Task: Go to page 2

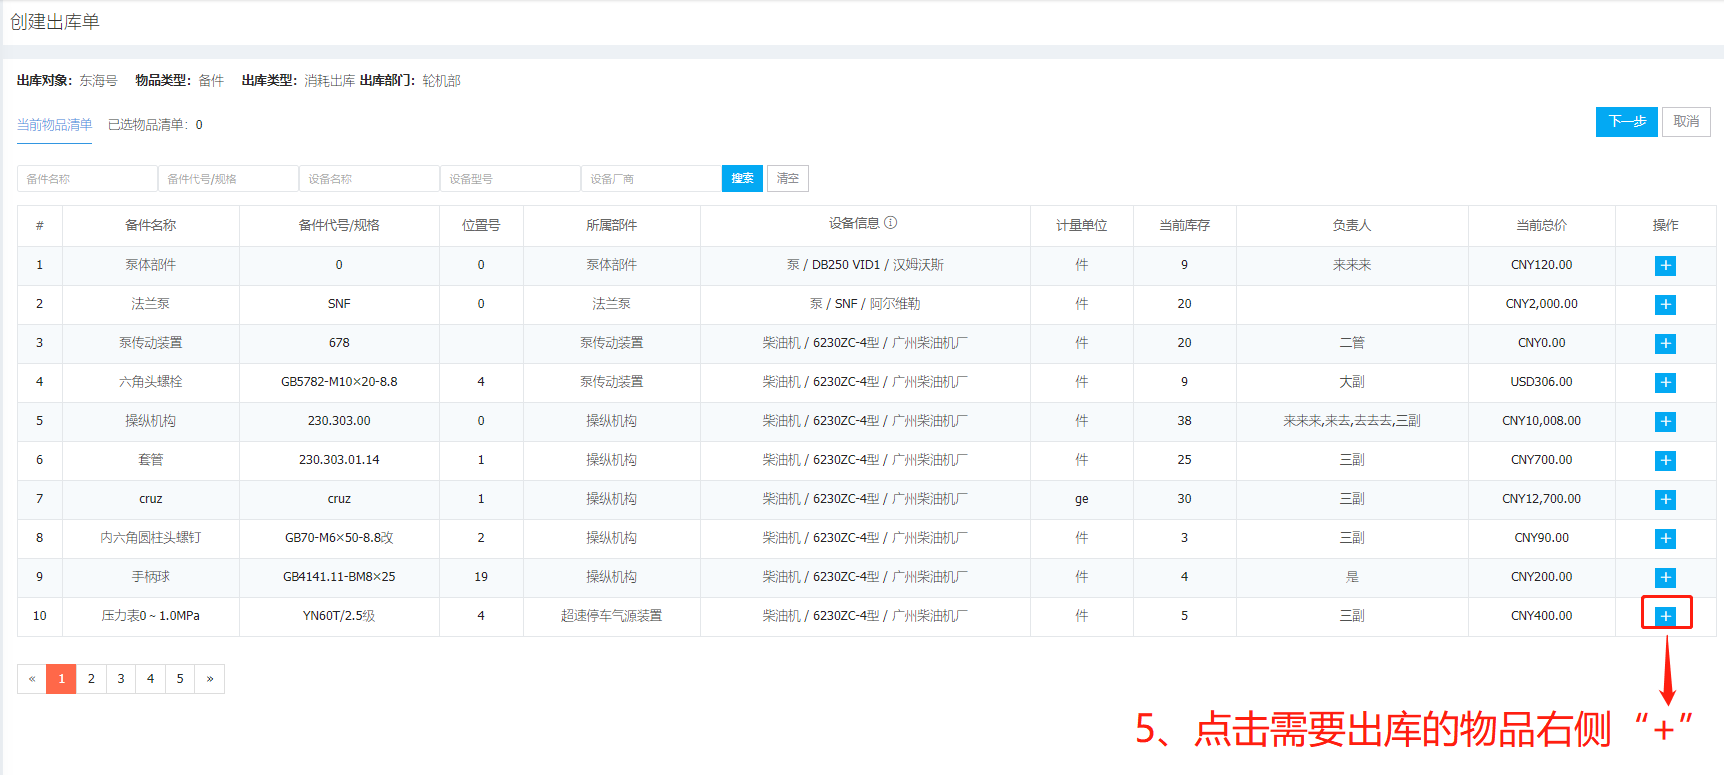Action: click(x=91, y=679)
